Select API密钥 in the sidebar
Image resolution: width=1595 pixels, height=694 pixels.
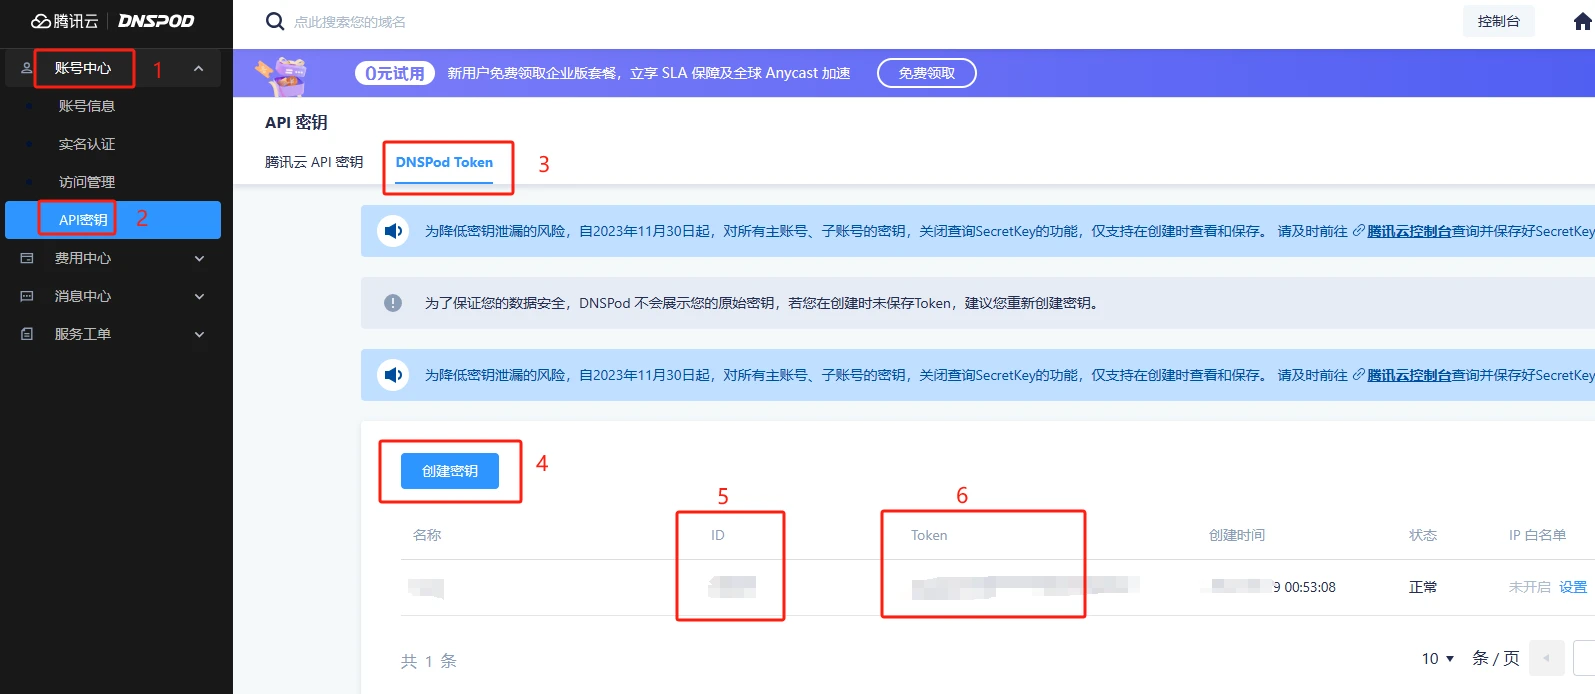click(113, 220)
